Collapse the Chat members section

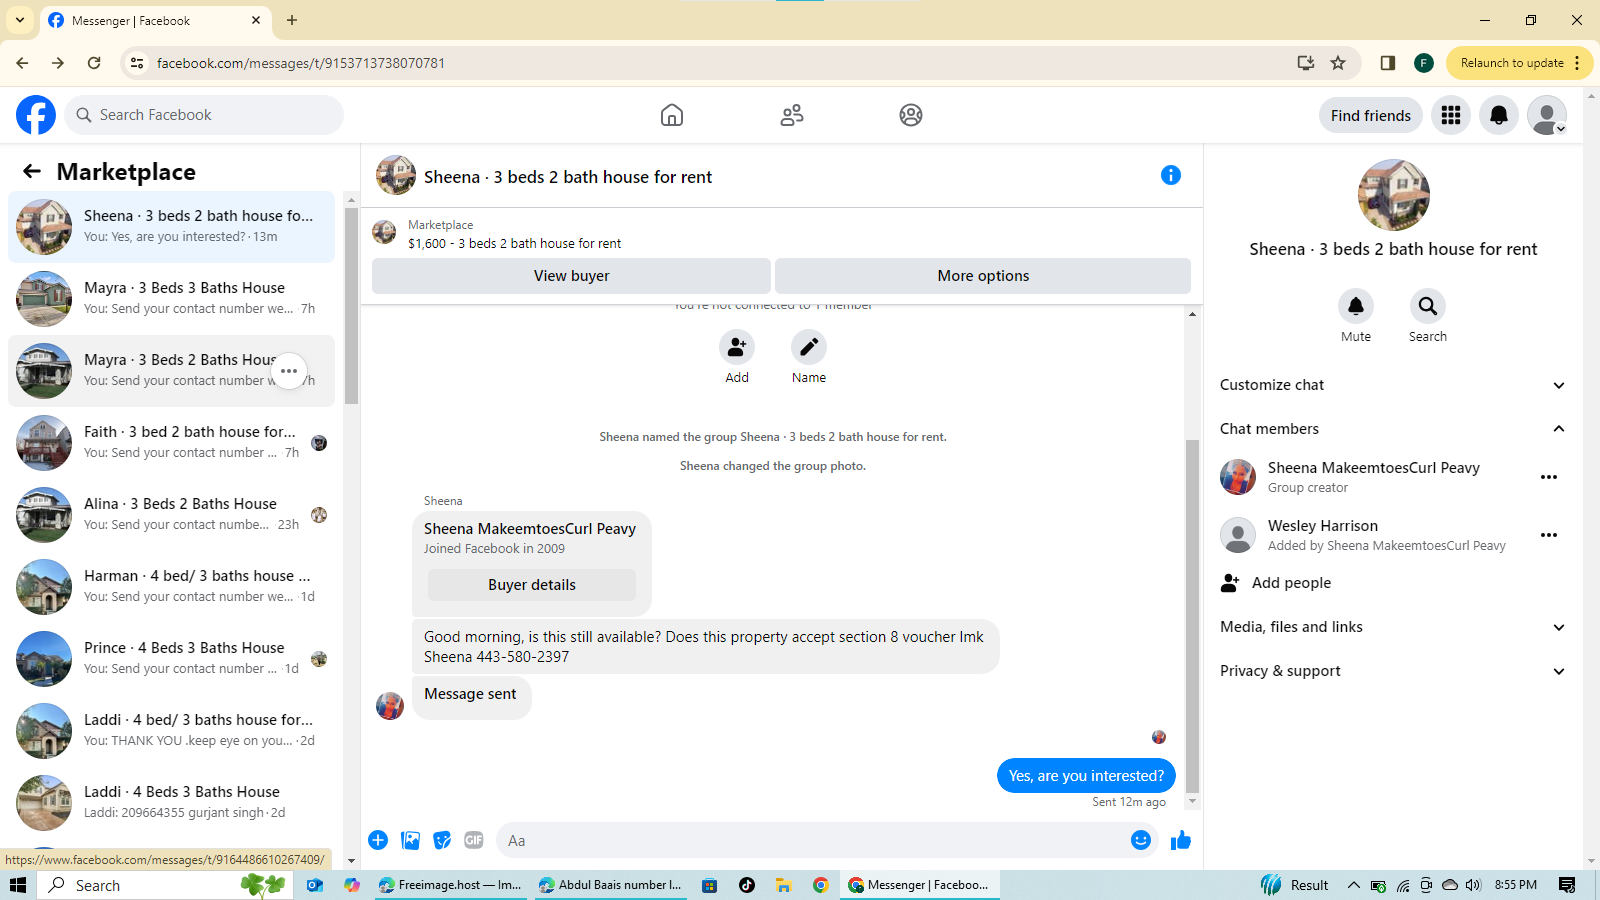pos(1392,429)
